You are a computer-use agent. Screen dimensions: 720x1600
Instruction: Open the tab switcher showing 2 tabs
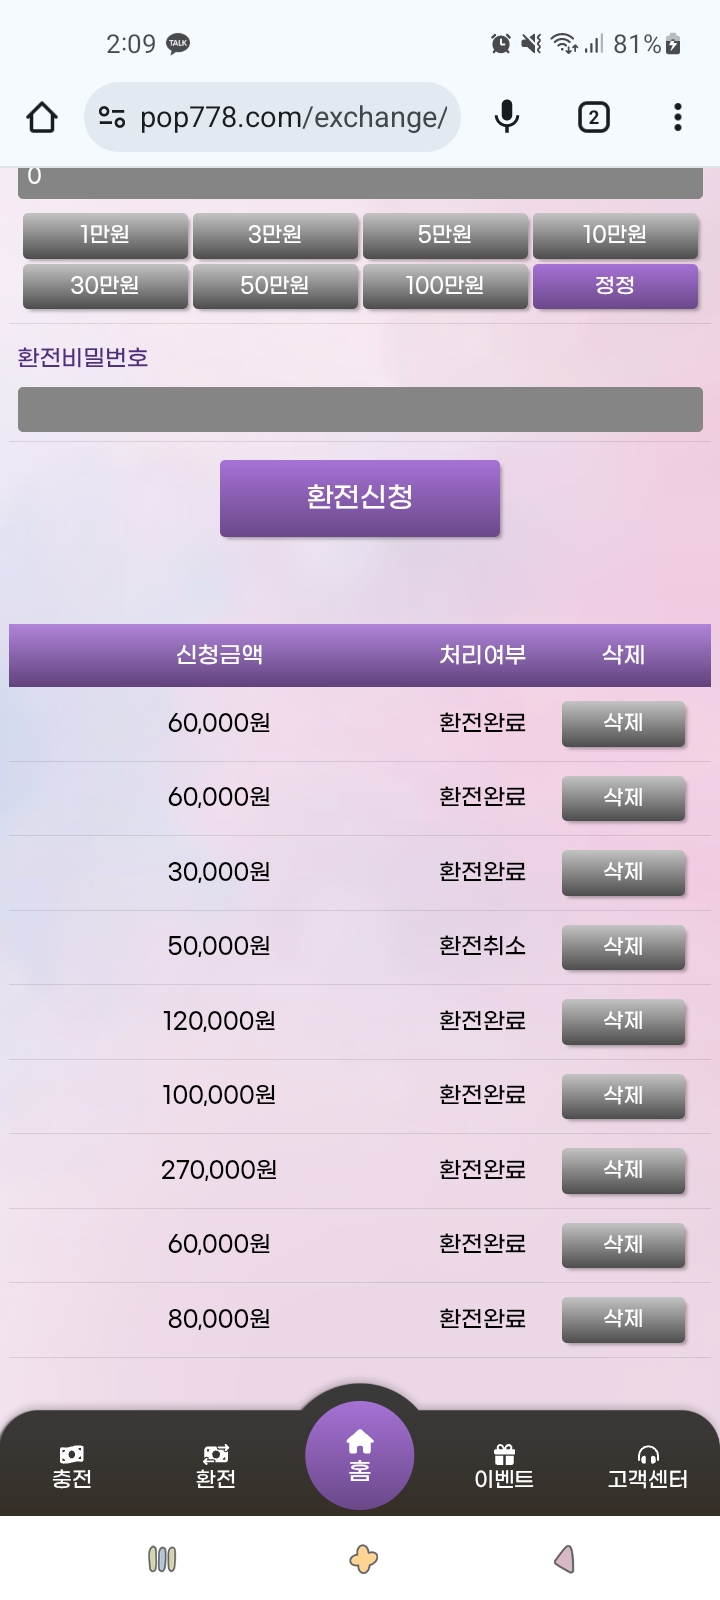(x=593, y=118)
